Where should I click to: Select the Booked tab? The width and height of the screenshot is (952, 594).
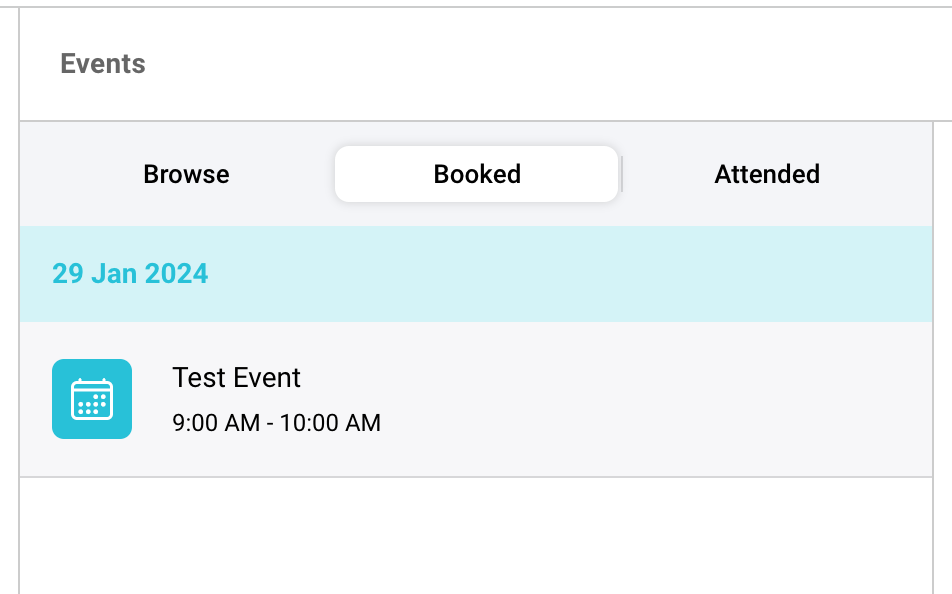[477, 174]
